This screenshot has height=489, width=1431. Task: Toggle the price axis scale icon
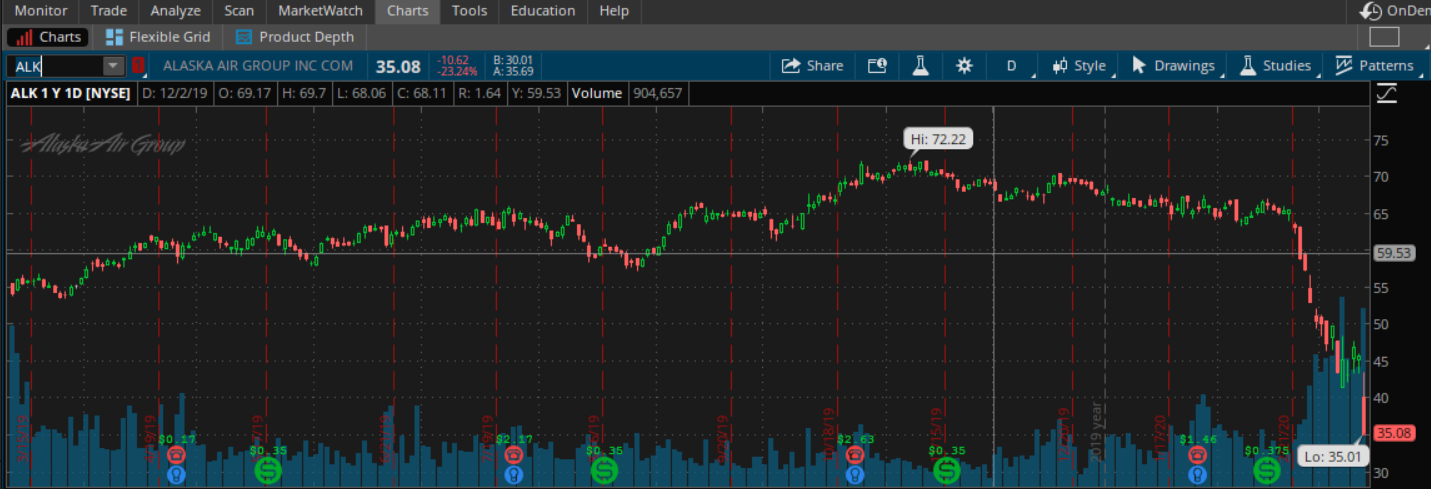(1387, 93)
